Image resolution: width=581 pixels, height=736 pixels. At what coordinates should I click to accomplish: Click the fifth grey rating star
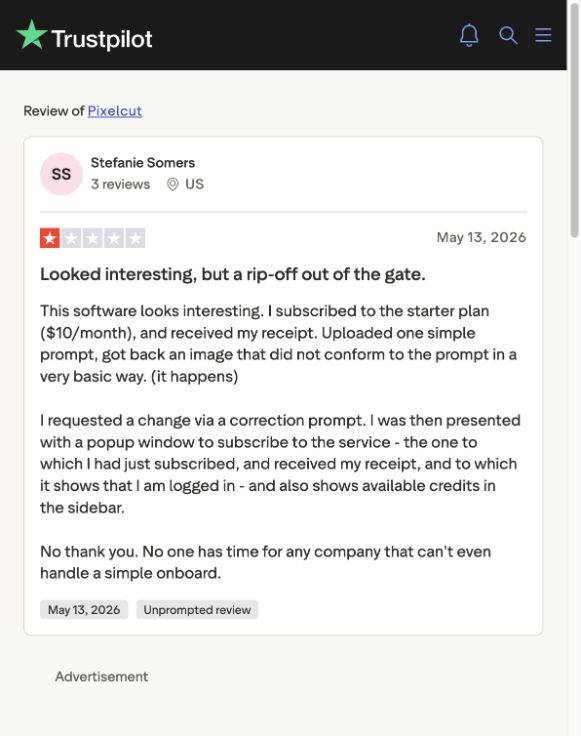click(135, 238)
